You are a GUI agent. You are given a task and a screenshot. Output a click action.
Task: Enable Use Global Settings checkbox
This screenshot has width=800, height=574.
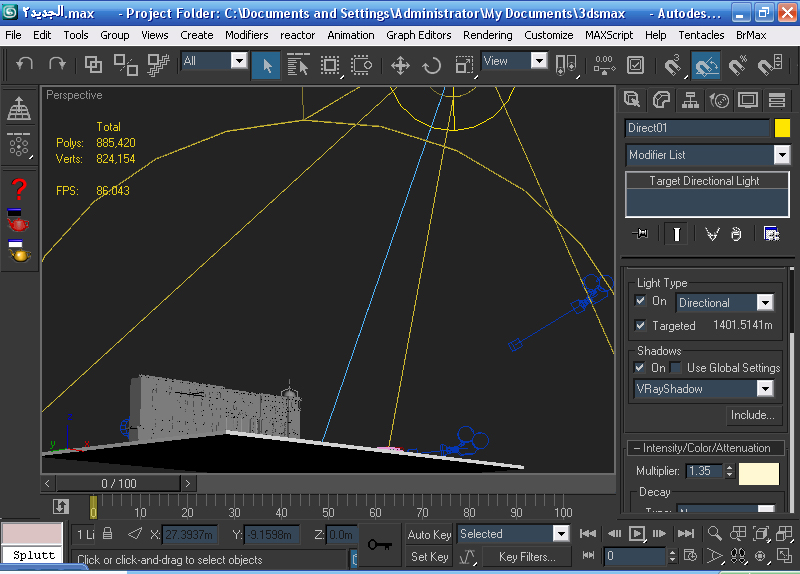676,367
